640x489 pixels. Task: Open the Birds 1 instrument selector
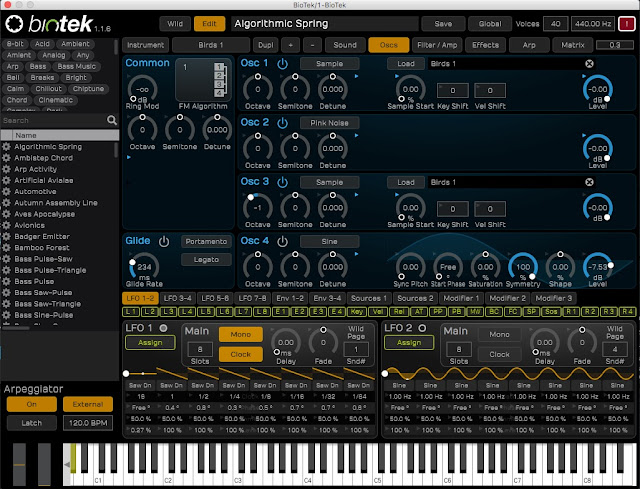(211, 45)
